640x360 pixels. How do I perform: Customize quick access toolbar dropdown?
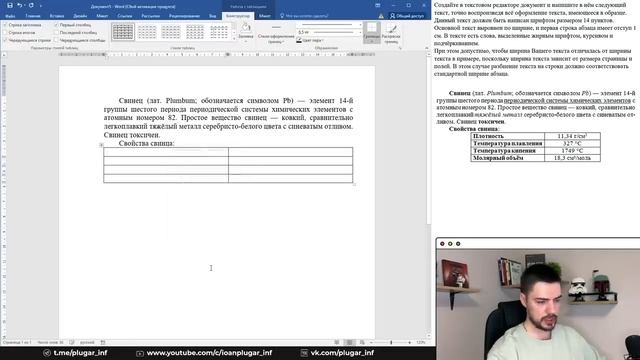(x=41, y=6)
